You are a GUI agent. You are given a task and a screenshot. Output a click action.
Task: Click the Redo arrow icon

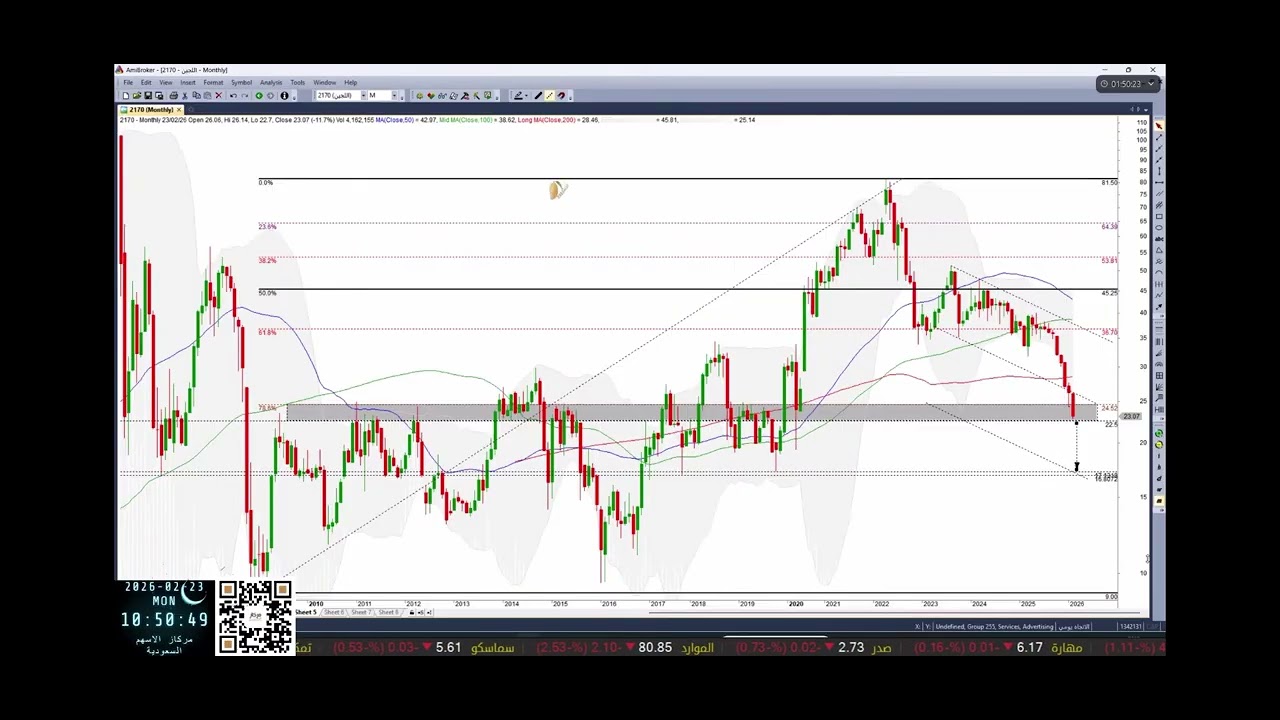click(245, 95)
